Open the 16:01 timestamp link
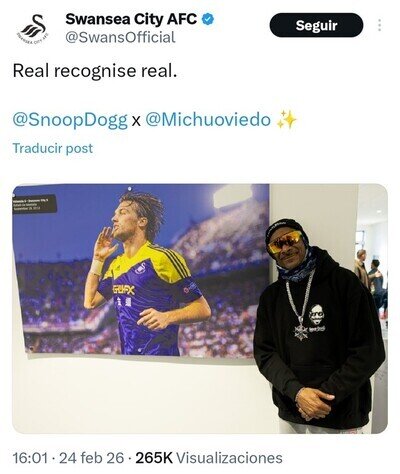Viewport: 400px width, 474px height. click(30, 458)
